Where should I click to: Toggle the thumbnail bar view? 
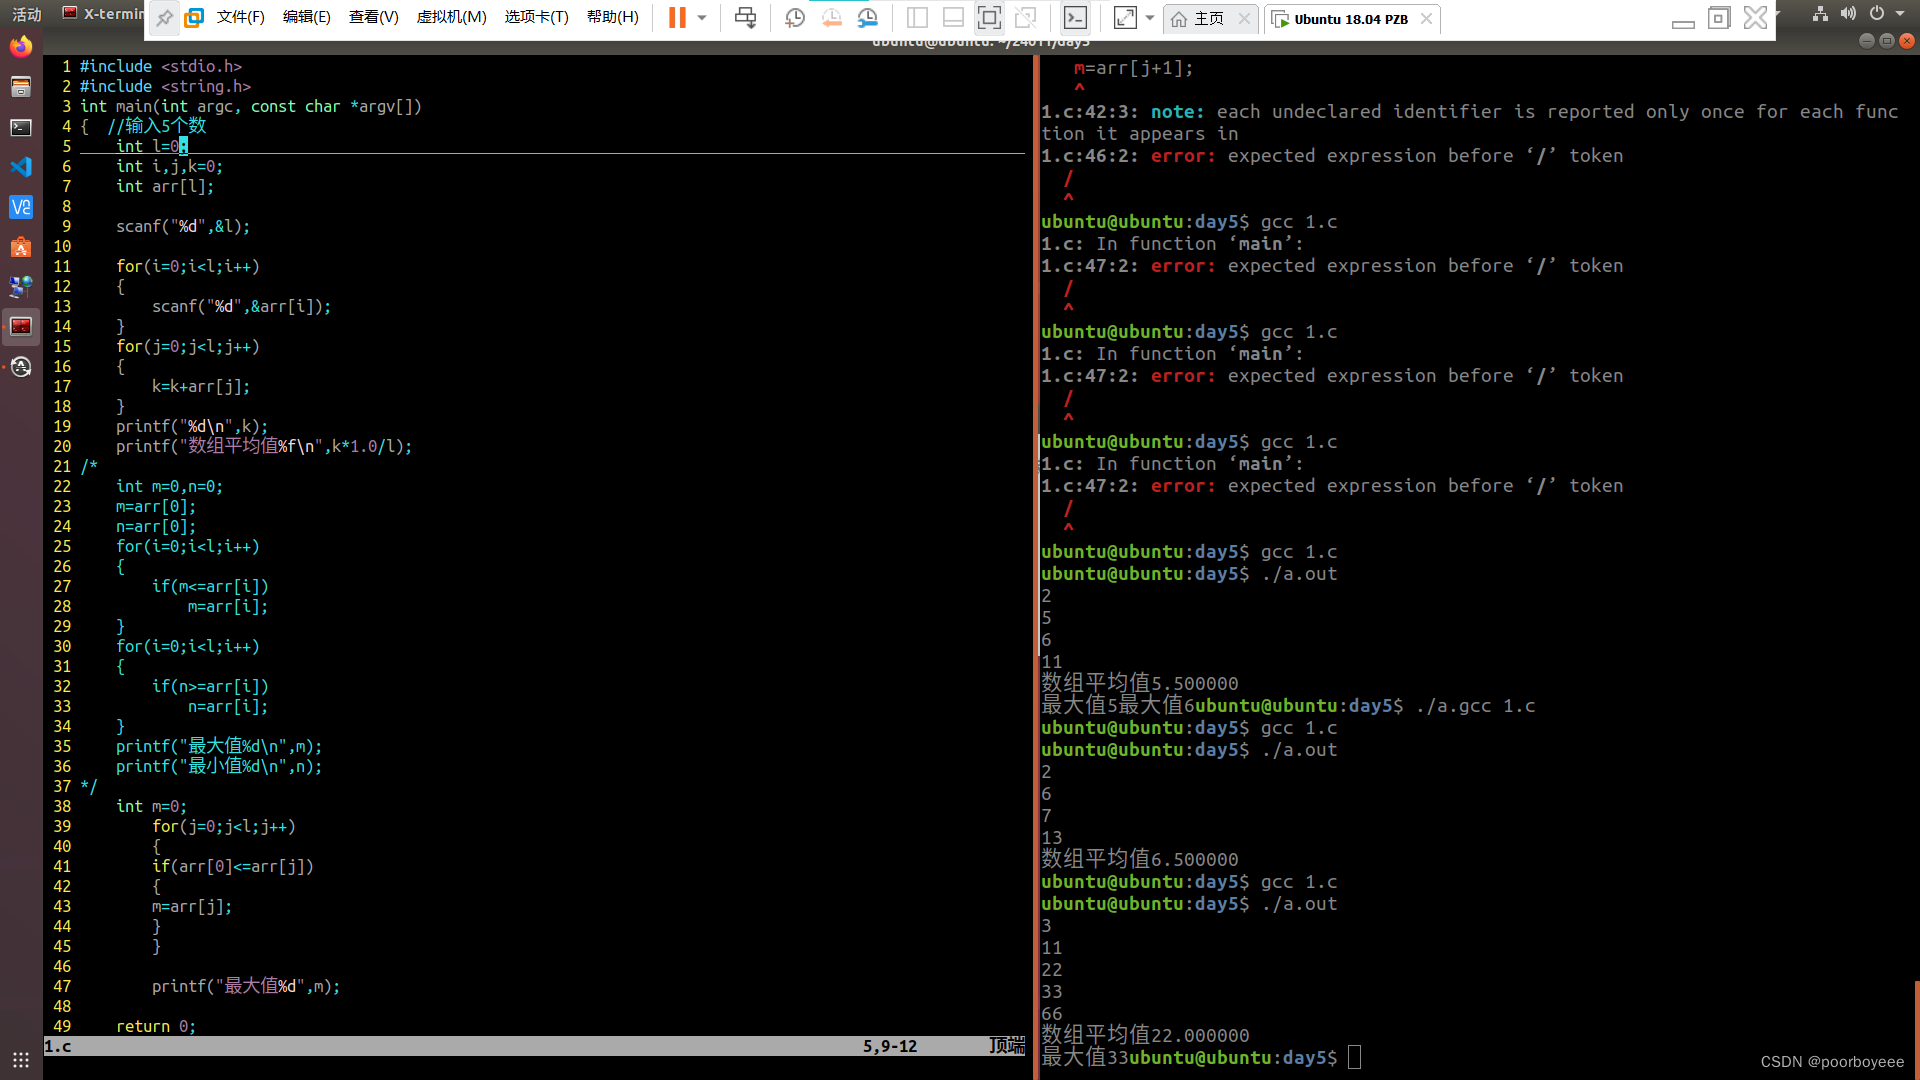[953, 18]
